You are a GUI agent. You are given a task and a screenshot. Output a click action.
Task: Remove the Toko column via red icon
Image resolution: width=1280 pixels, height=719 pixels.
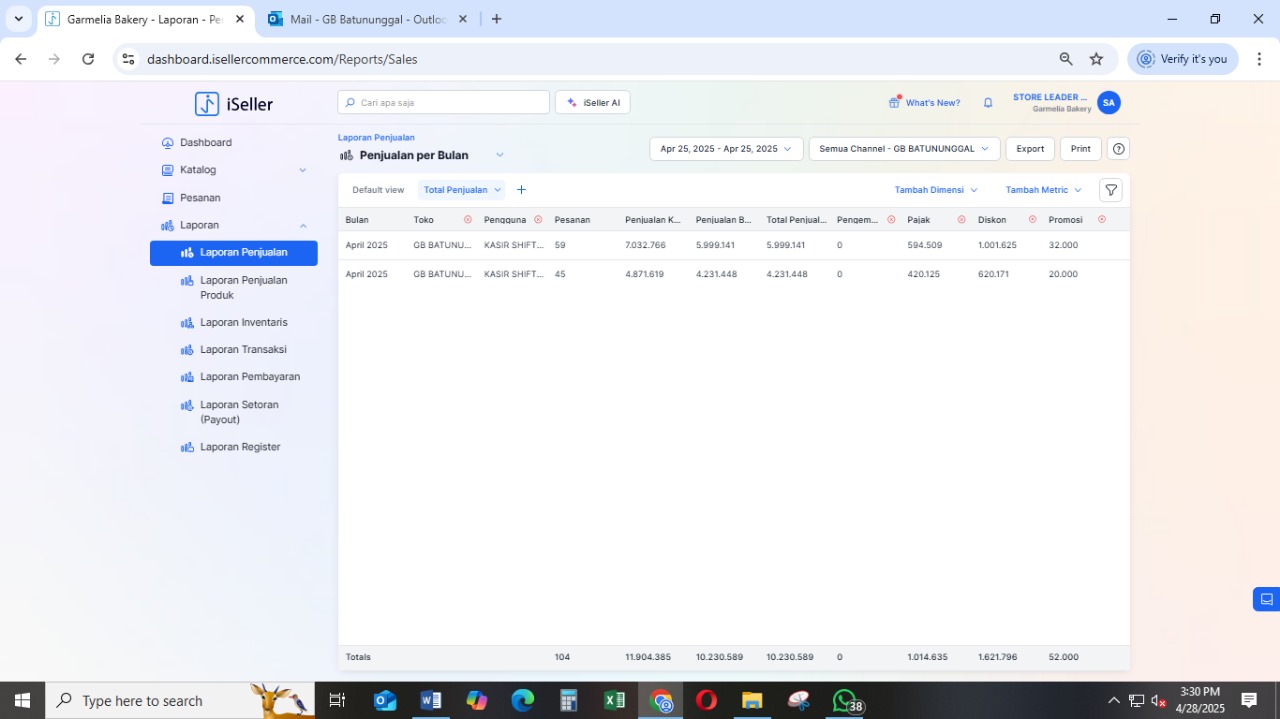pos(468,220)
